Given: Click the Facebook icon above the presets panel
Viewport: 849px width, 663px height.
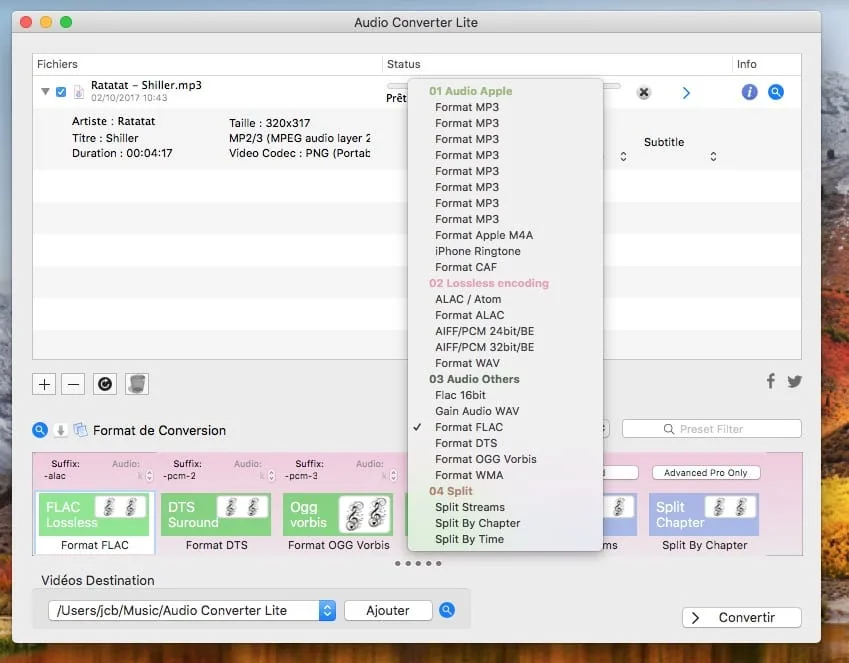Looking at the screenshot, I should pyautogui.click(x=770, y=381).
